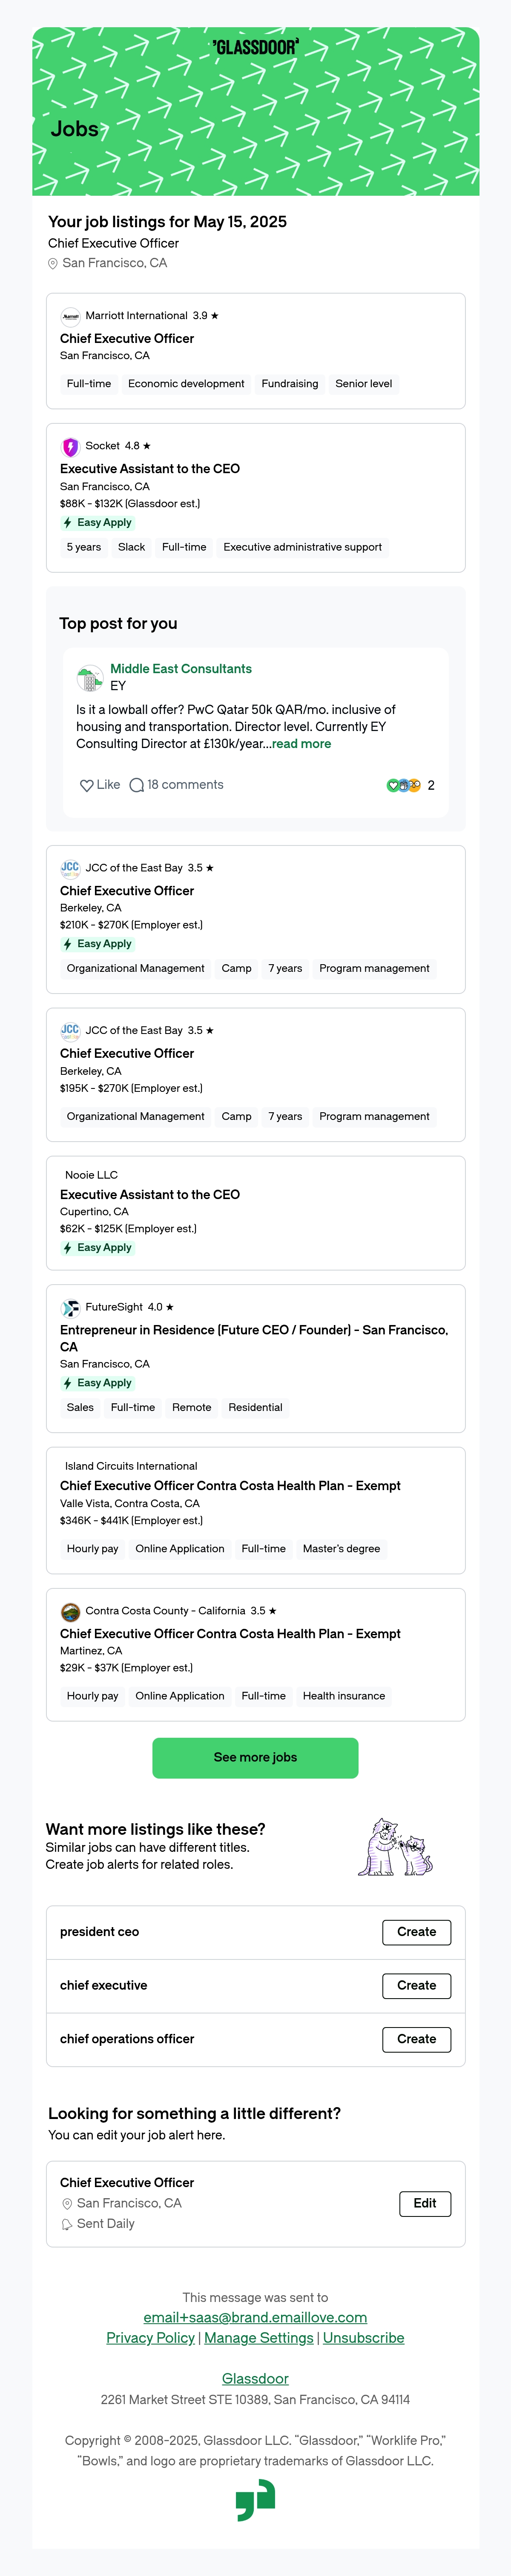The height and width of the screenshot is (2576, 511).
Task: Click the post reaction emoji icons
Action: pos(404,785)
